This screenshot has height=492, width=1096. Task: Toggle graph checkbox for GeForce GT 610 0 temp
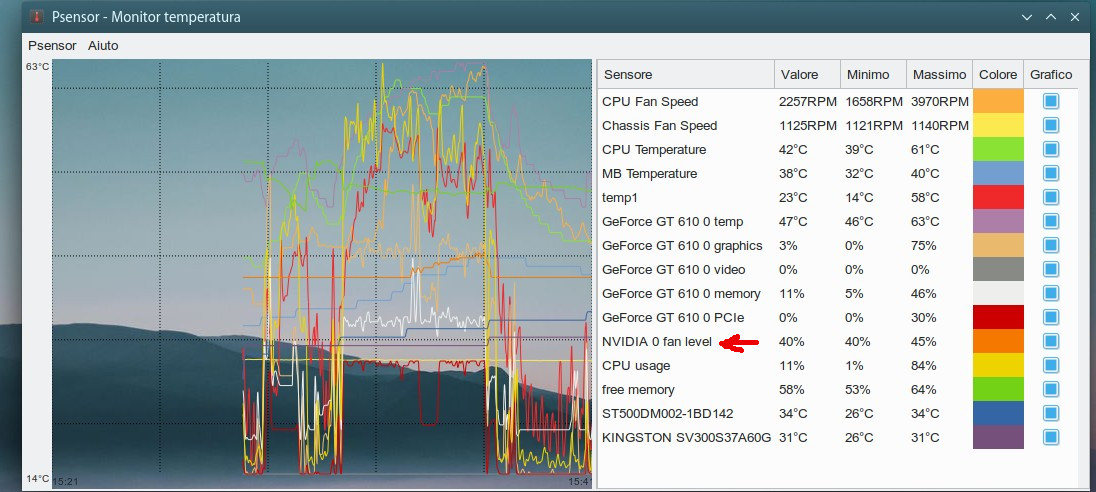coord(1051,222)
